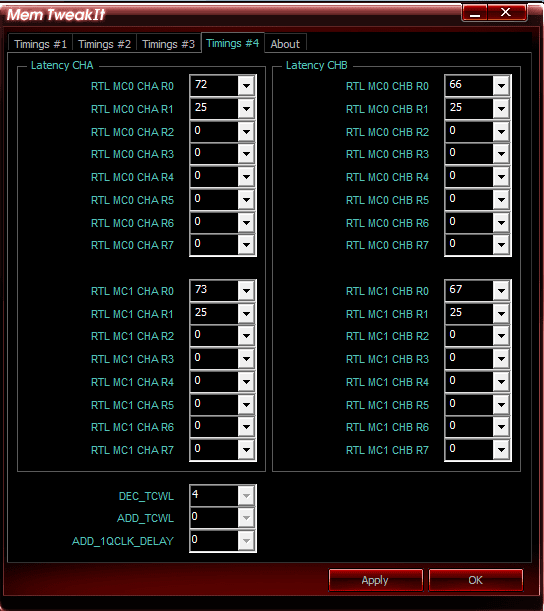Switch to the Timings #1 tab
This screenshot has height=611, width=544.
pyautogui.click(x=40, y=44)
